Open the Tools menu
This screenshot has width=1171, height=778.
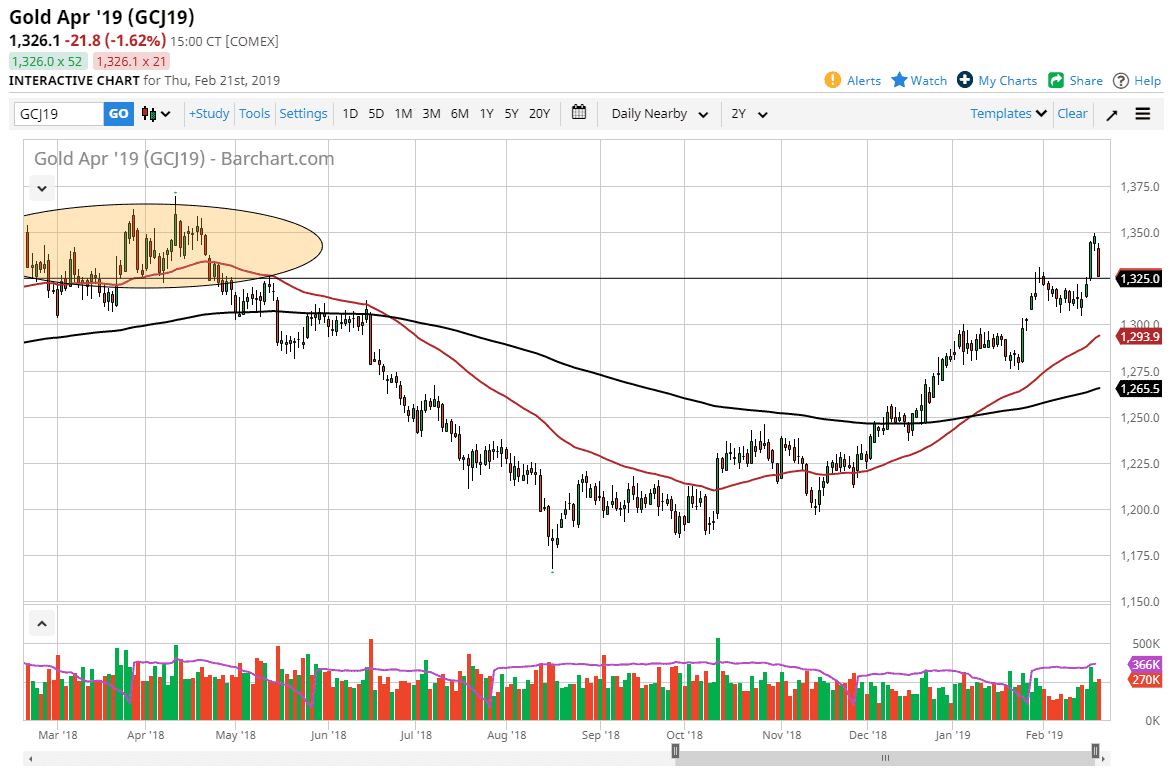[254, 113]
